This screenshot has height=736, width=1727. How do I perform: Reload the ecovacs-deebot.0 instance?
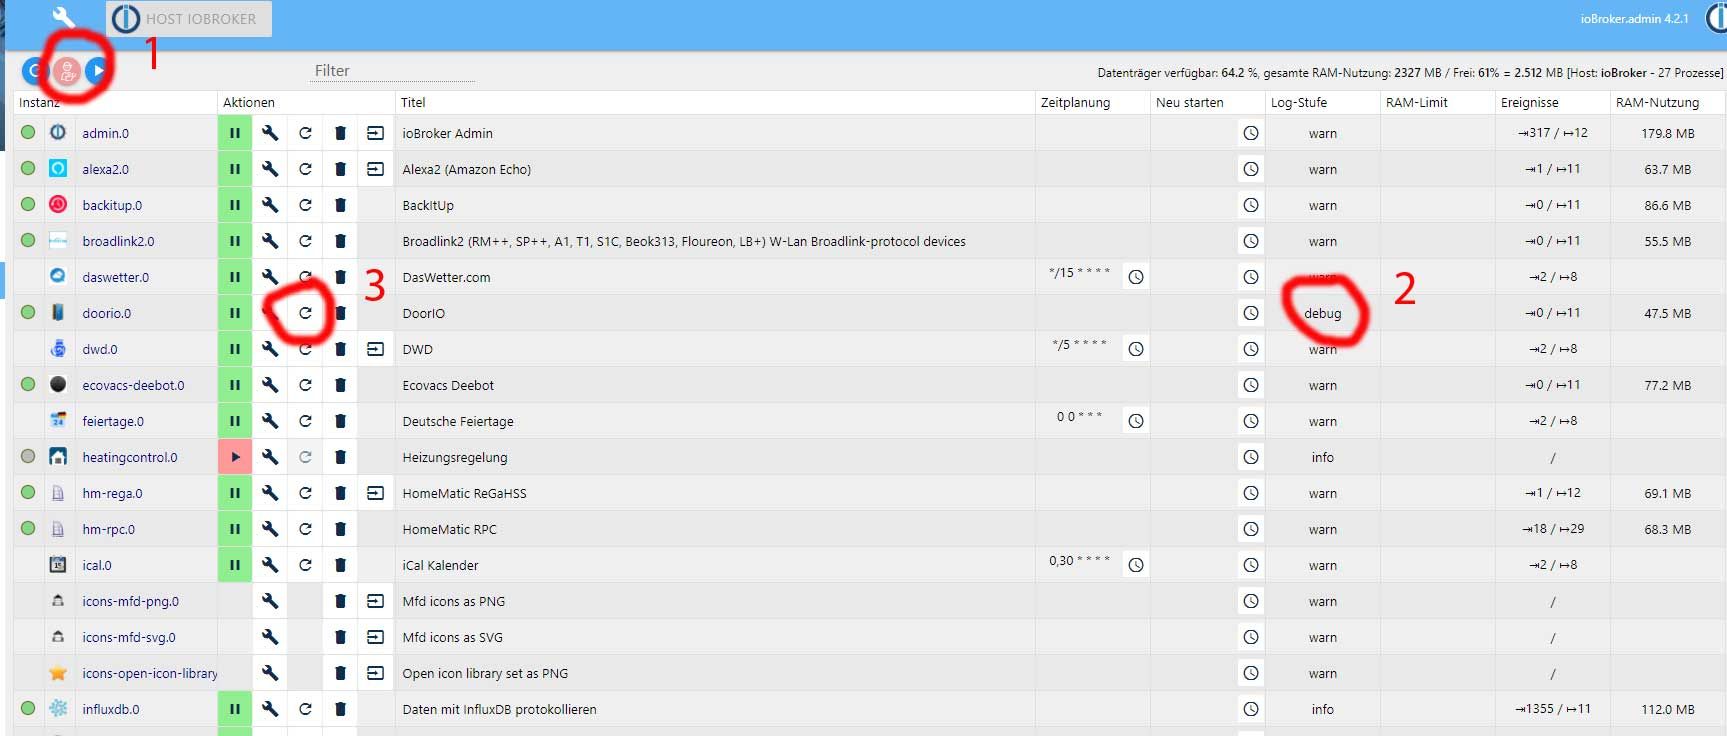pyautogui.click(x=305, y=385)
